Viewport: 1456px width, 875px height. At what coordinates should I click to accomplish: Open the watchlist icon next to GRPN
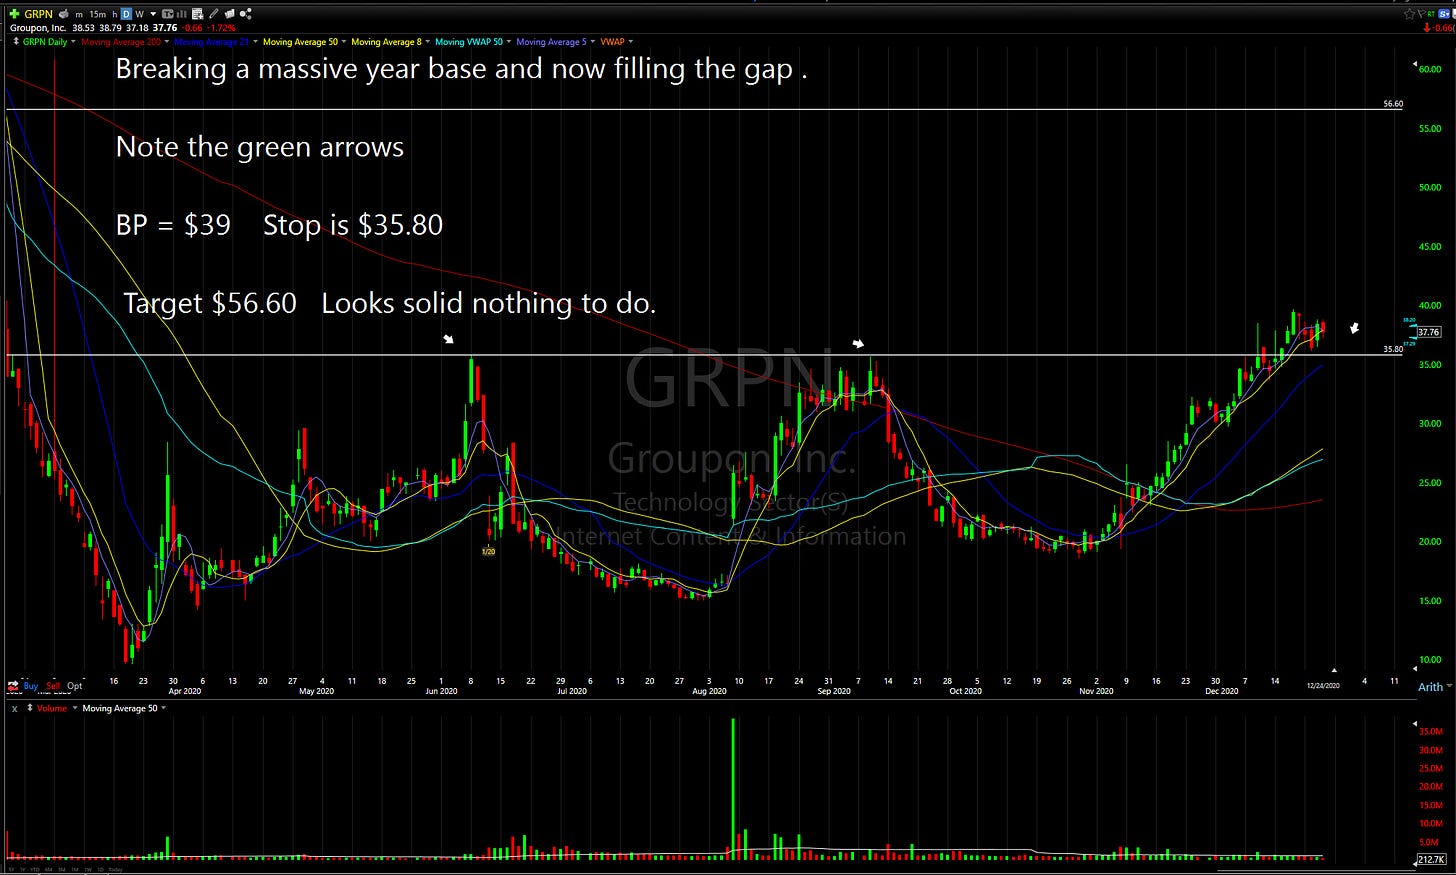(64, 14)
